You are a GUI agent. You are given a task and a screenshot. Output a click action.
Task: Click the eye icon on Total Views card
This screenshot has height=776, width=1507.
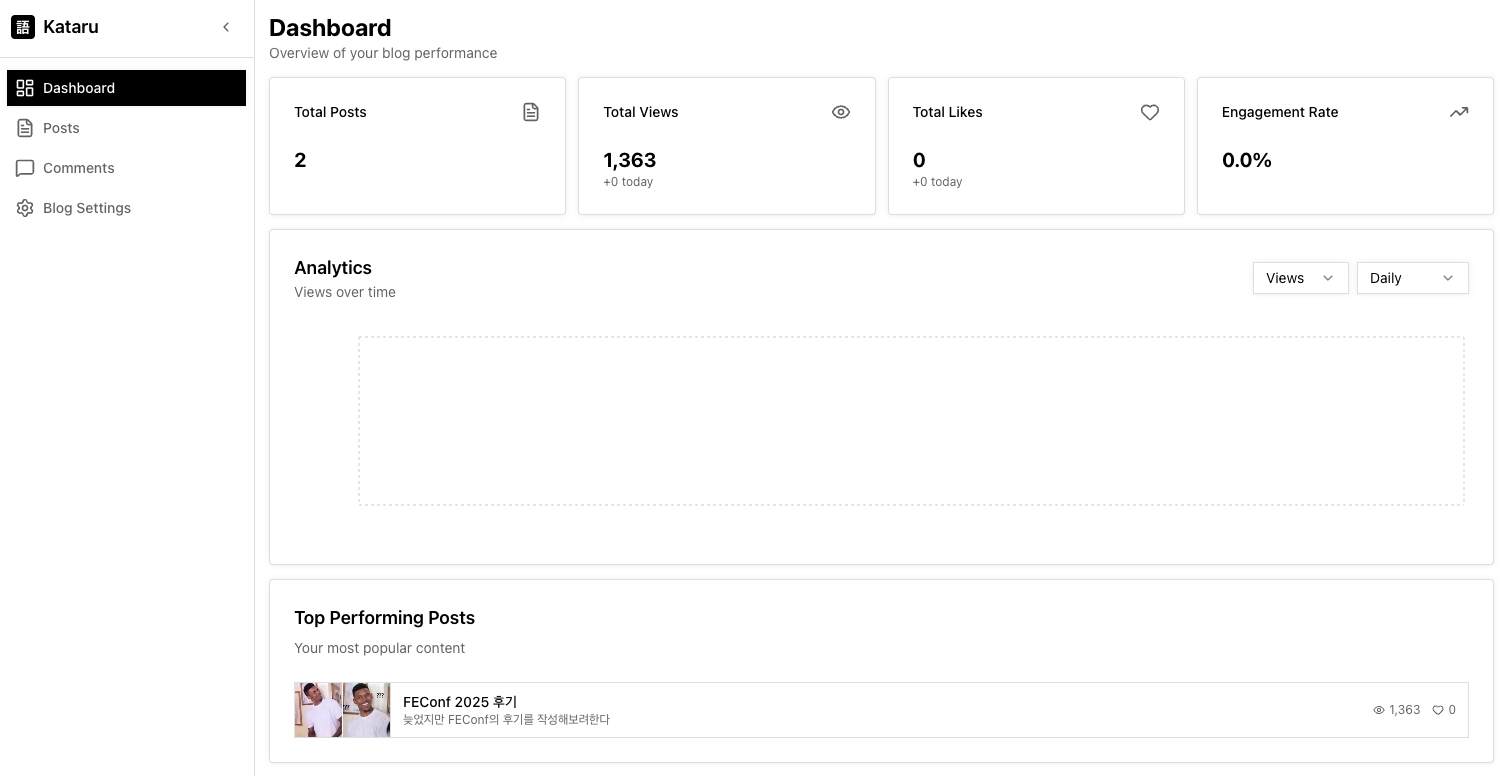pos(841,112)
